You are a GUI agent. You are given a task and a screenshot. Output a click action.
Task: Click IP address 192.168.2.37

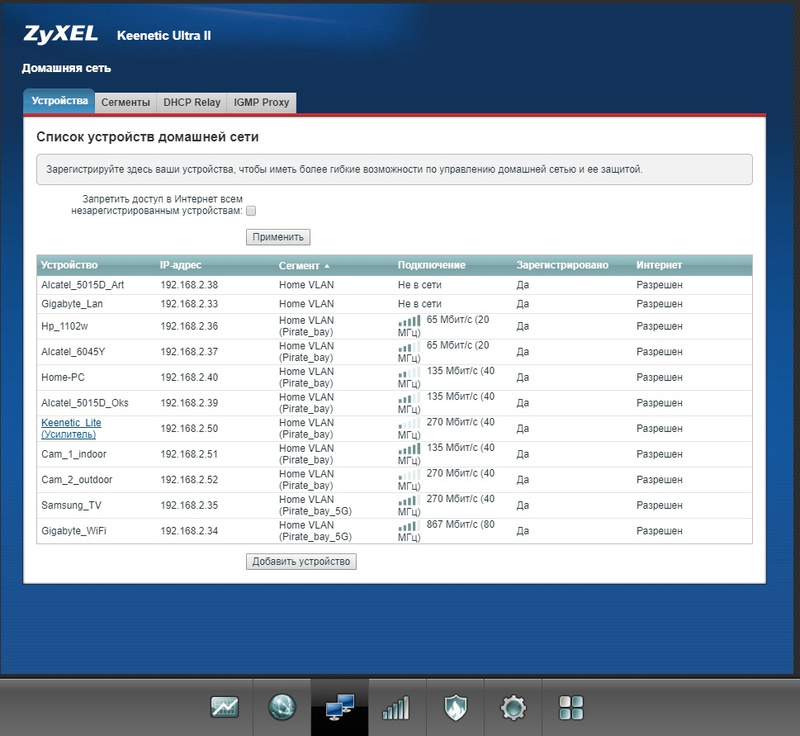click(189, 351)
